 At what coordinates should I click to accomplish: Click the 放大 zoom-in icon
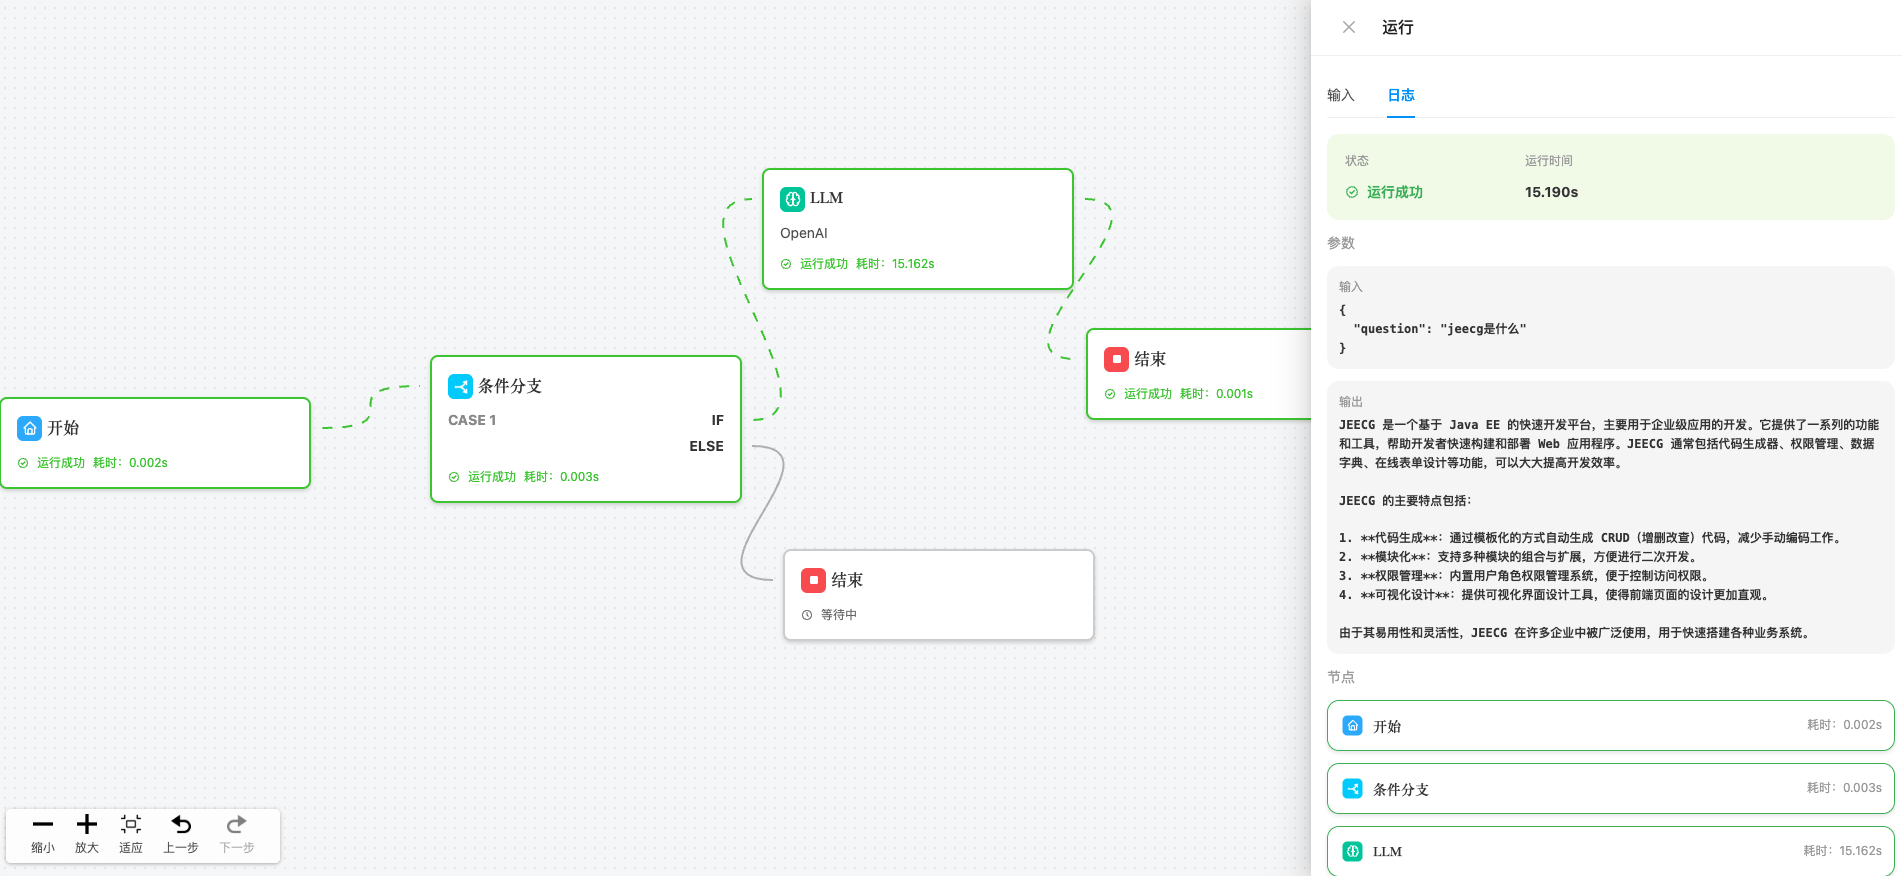[x=87, y=824]
